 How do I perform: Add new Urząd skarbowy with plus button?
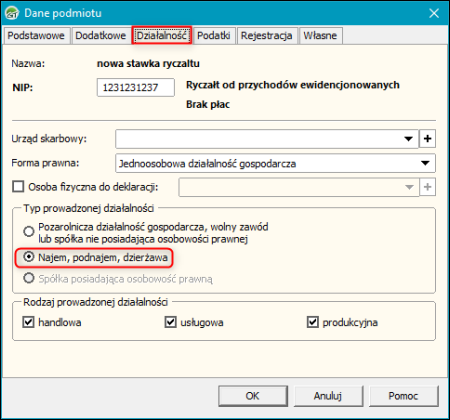tap(427, 139)
